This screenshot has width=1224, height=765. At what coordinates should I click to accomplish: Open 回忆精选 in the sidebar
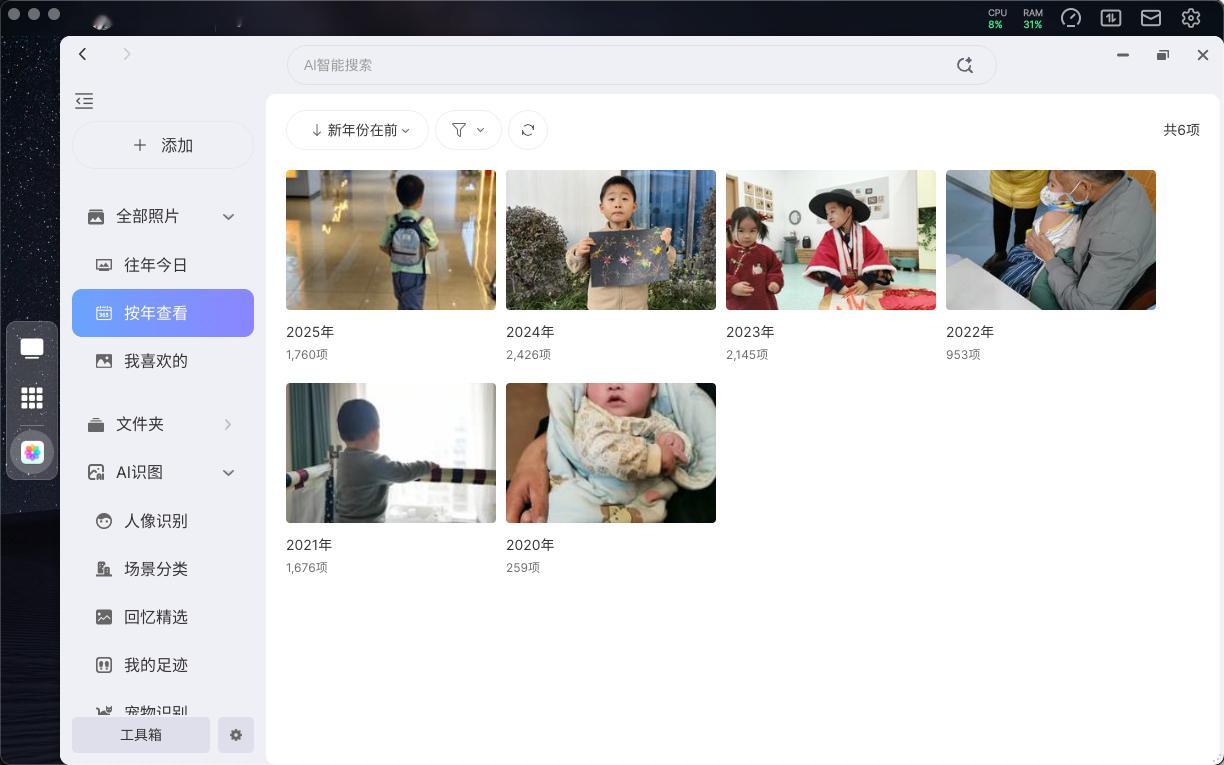[163, 617]
